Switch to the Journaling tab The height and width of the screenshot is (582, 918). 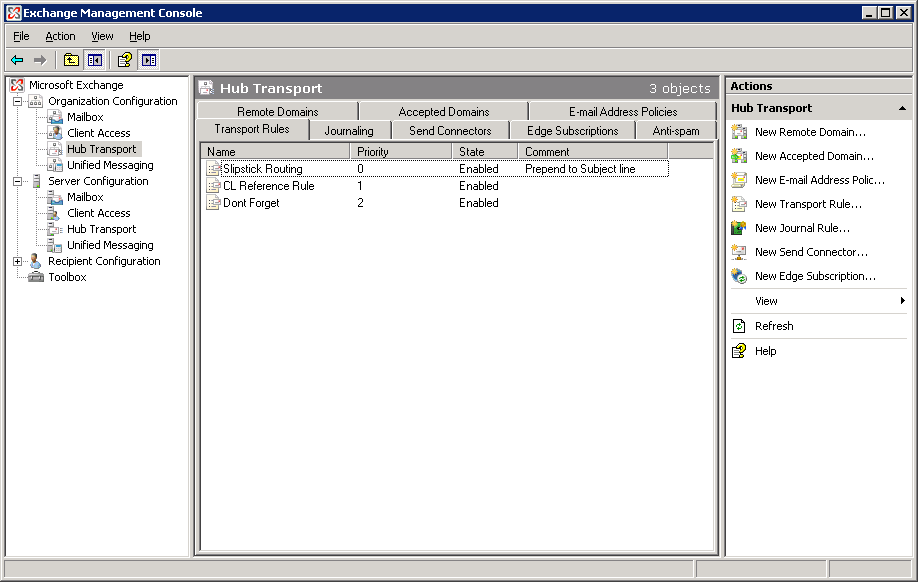coord(349,131)
